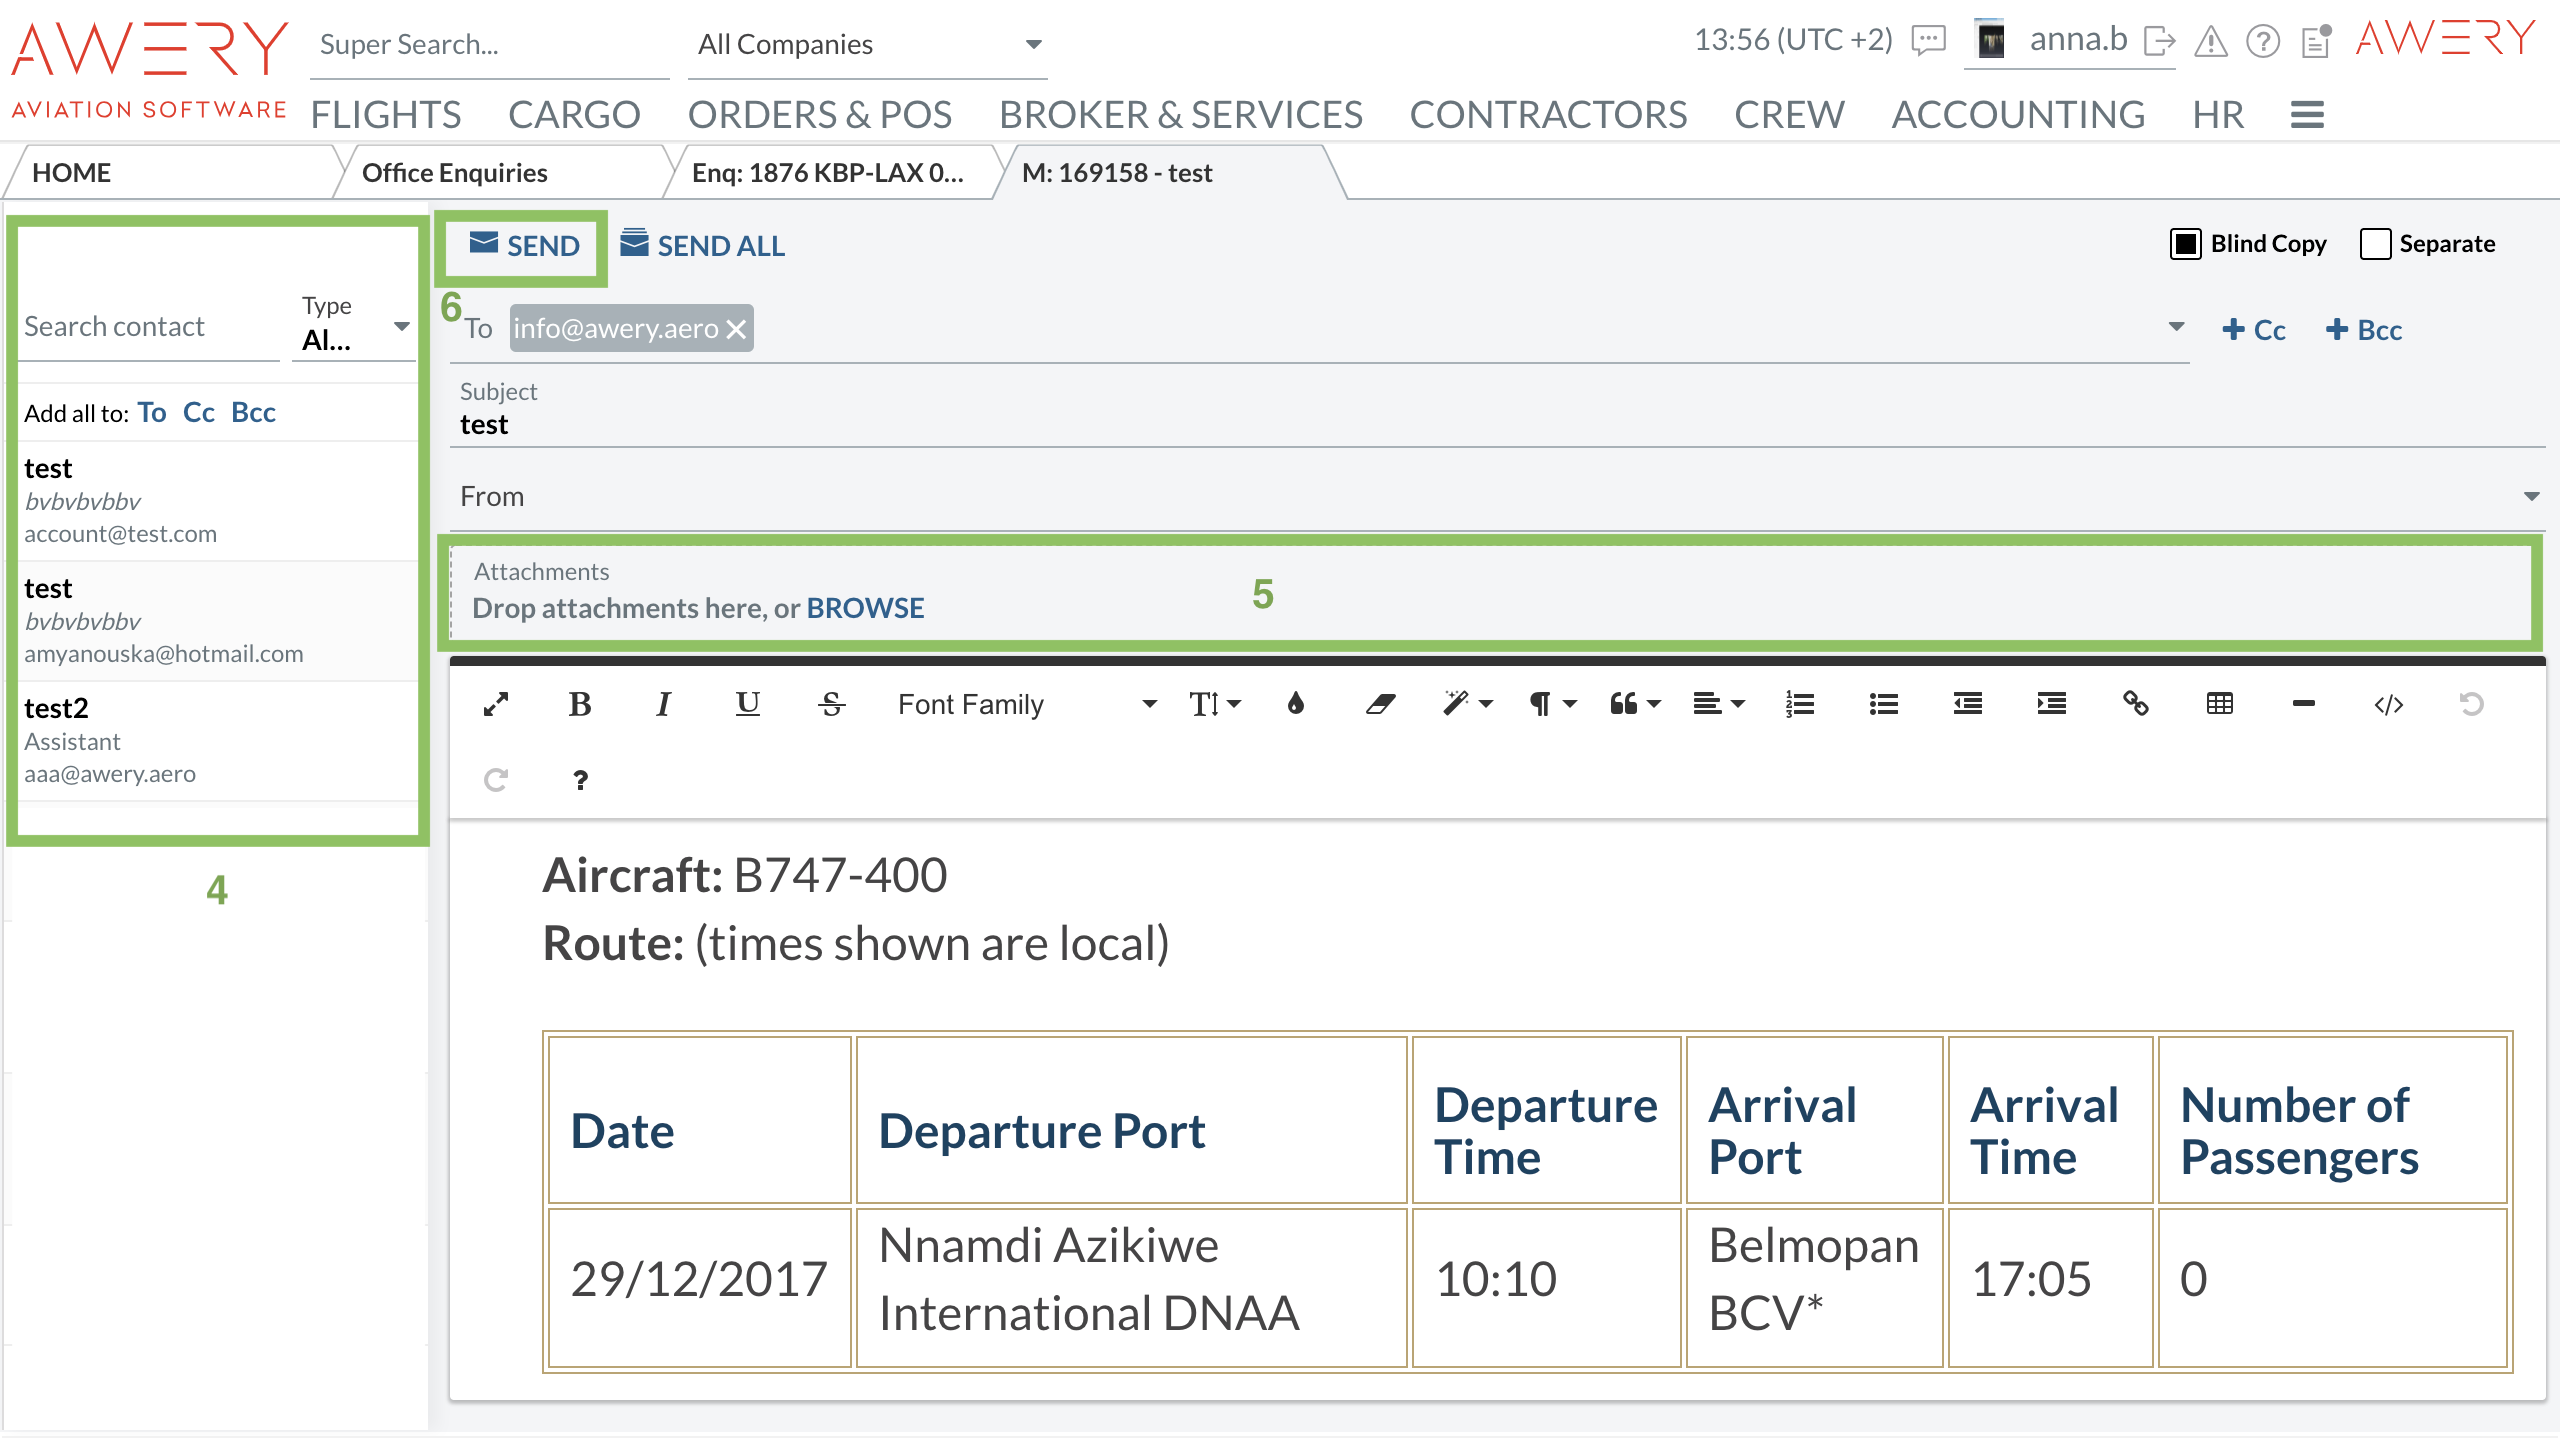Apply italic formatting in the editor
The width and height of the screenshot is (2560, 1440).
point(663,705)
